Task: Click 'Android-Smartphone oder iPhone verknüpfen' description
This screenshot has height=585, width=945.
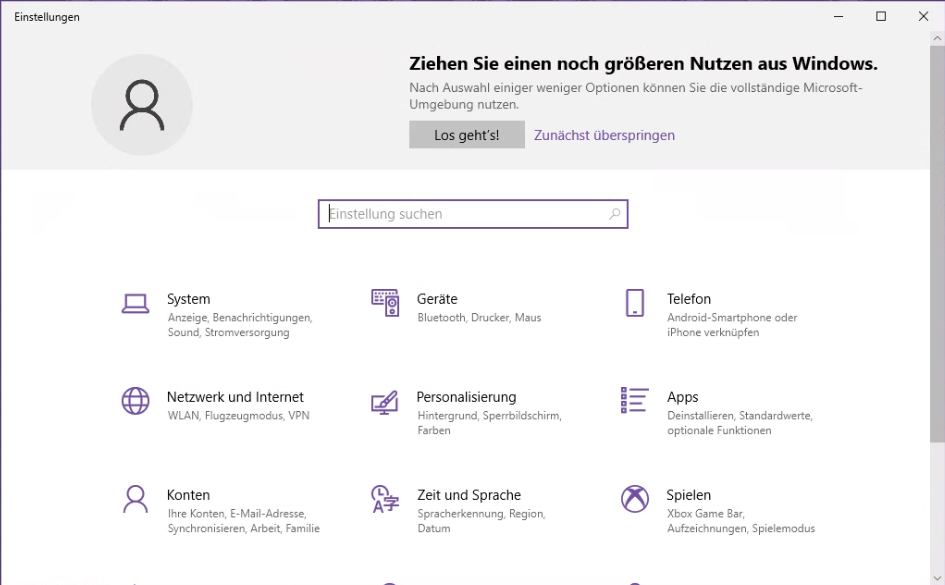Action: [x=732, y=325]
